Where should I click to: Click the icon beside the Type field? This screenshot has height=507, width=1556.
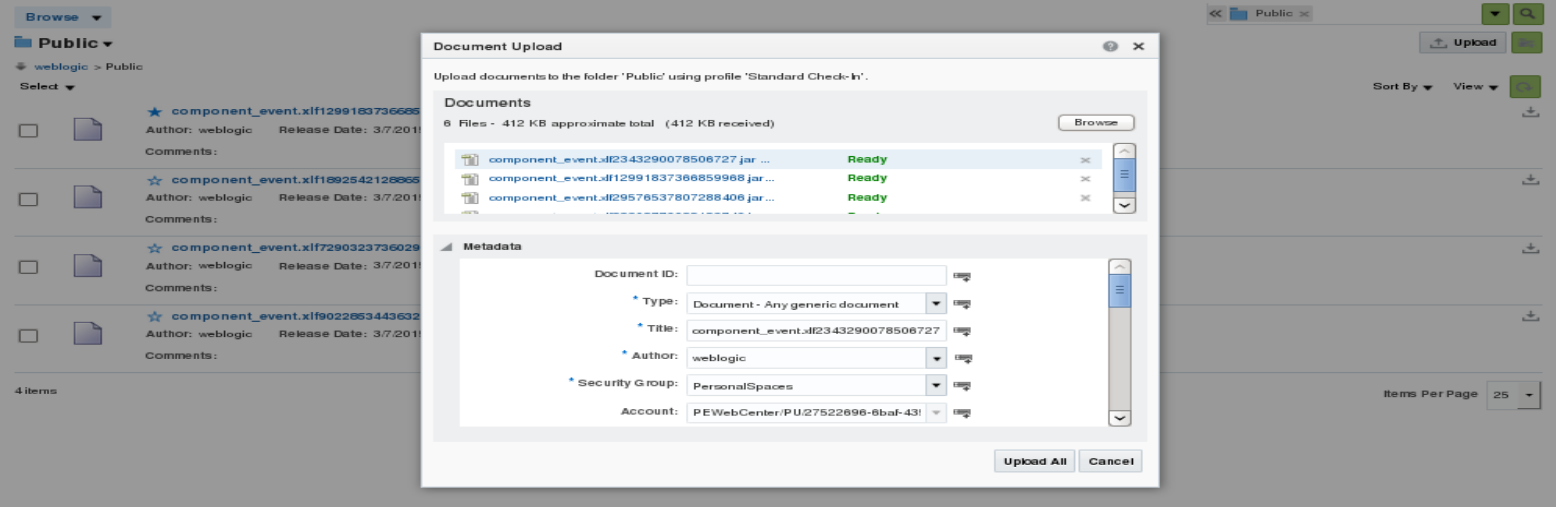962,304
